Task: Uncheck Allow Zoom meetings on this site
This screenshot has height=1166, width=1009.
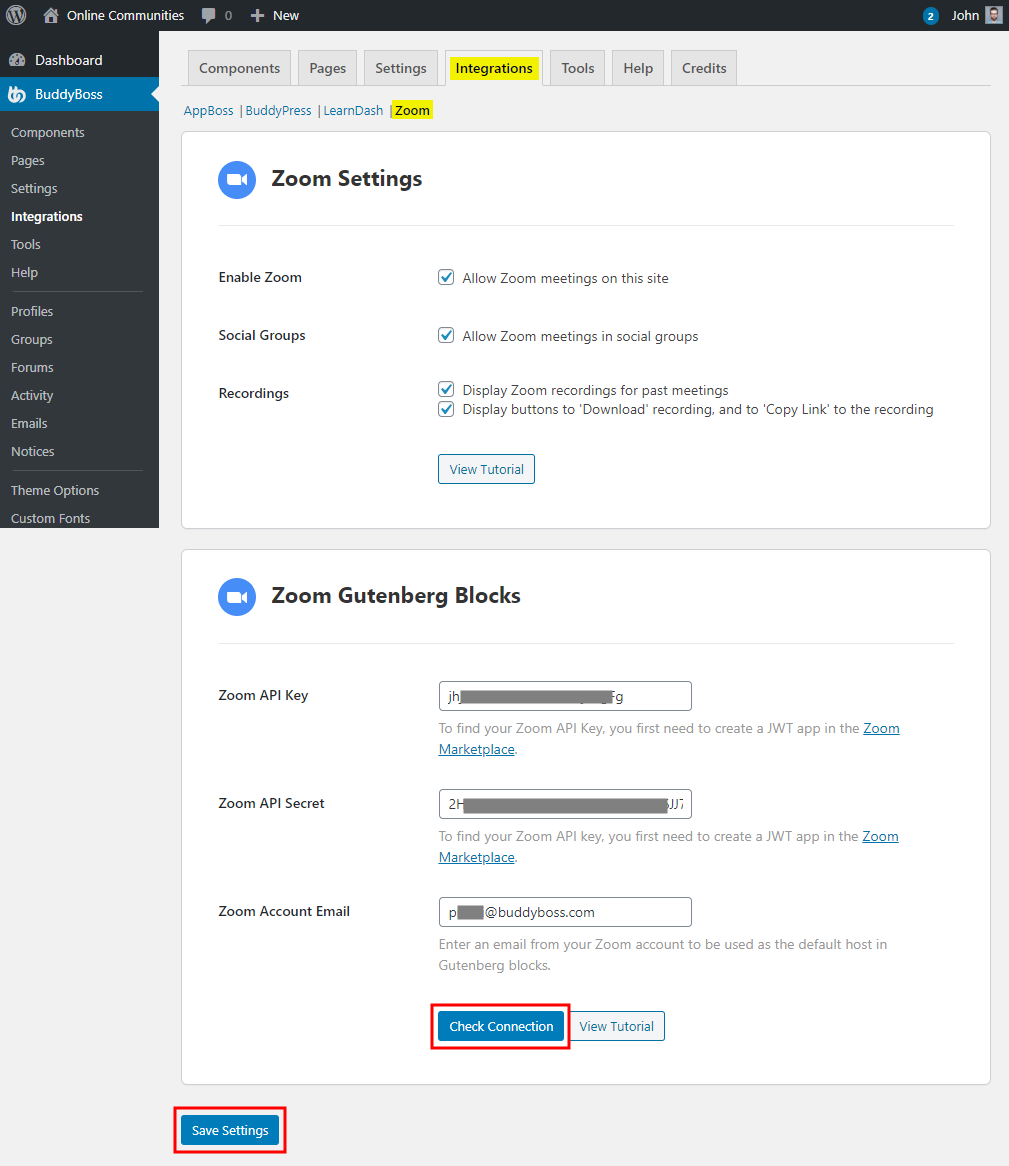Action: (x=447, y=278)
